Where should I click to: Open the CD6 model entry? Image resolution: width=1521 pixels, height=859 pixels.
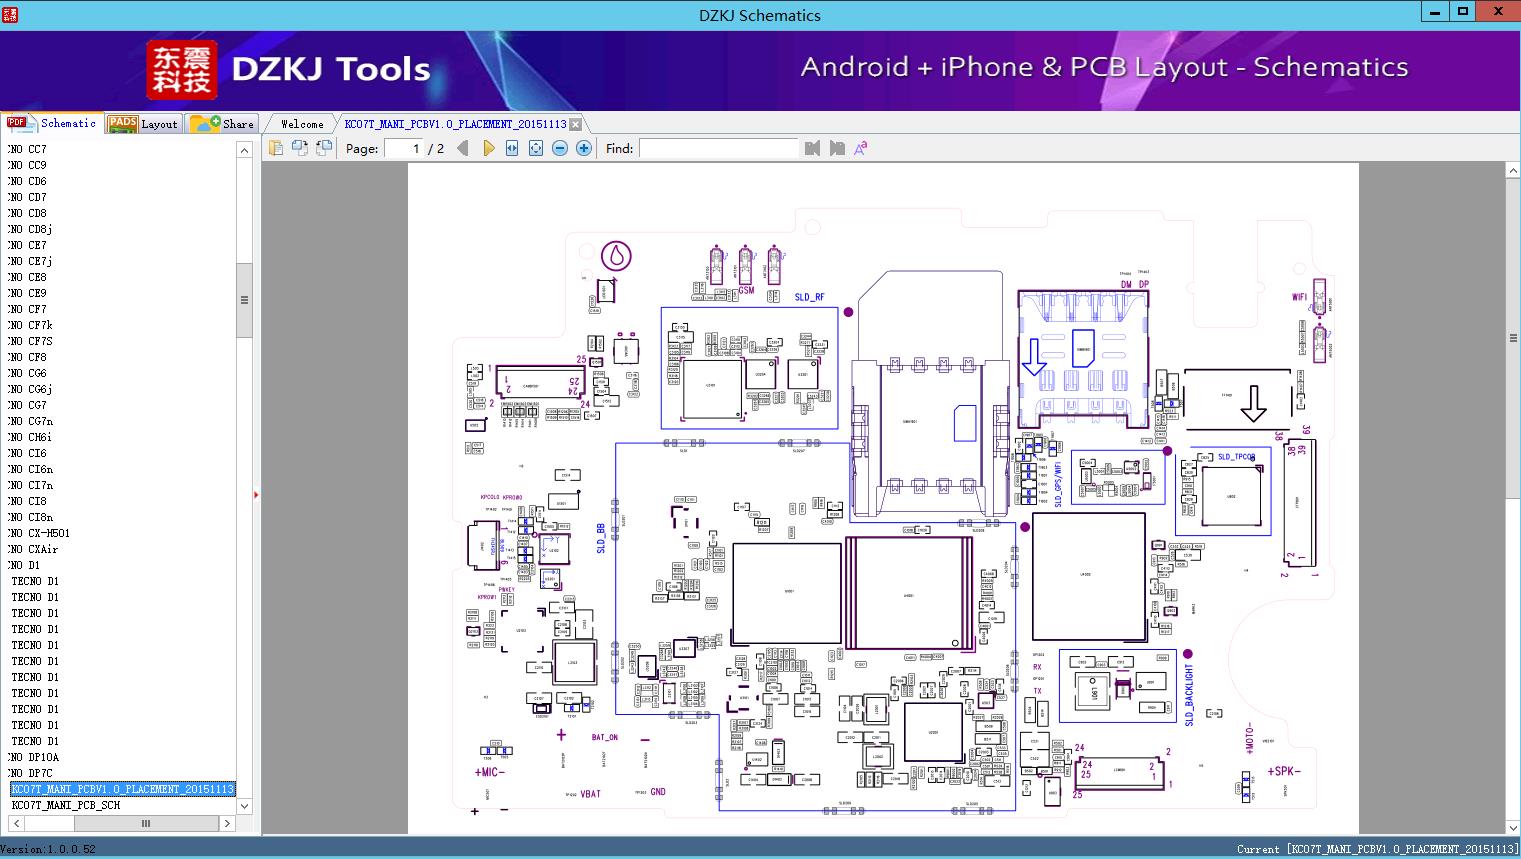pos(28,181)
